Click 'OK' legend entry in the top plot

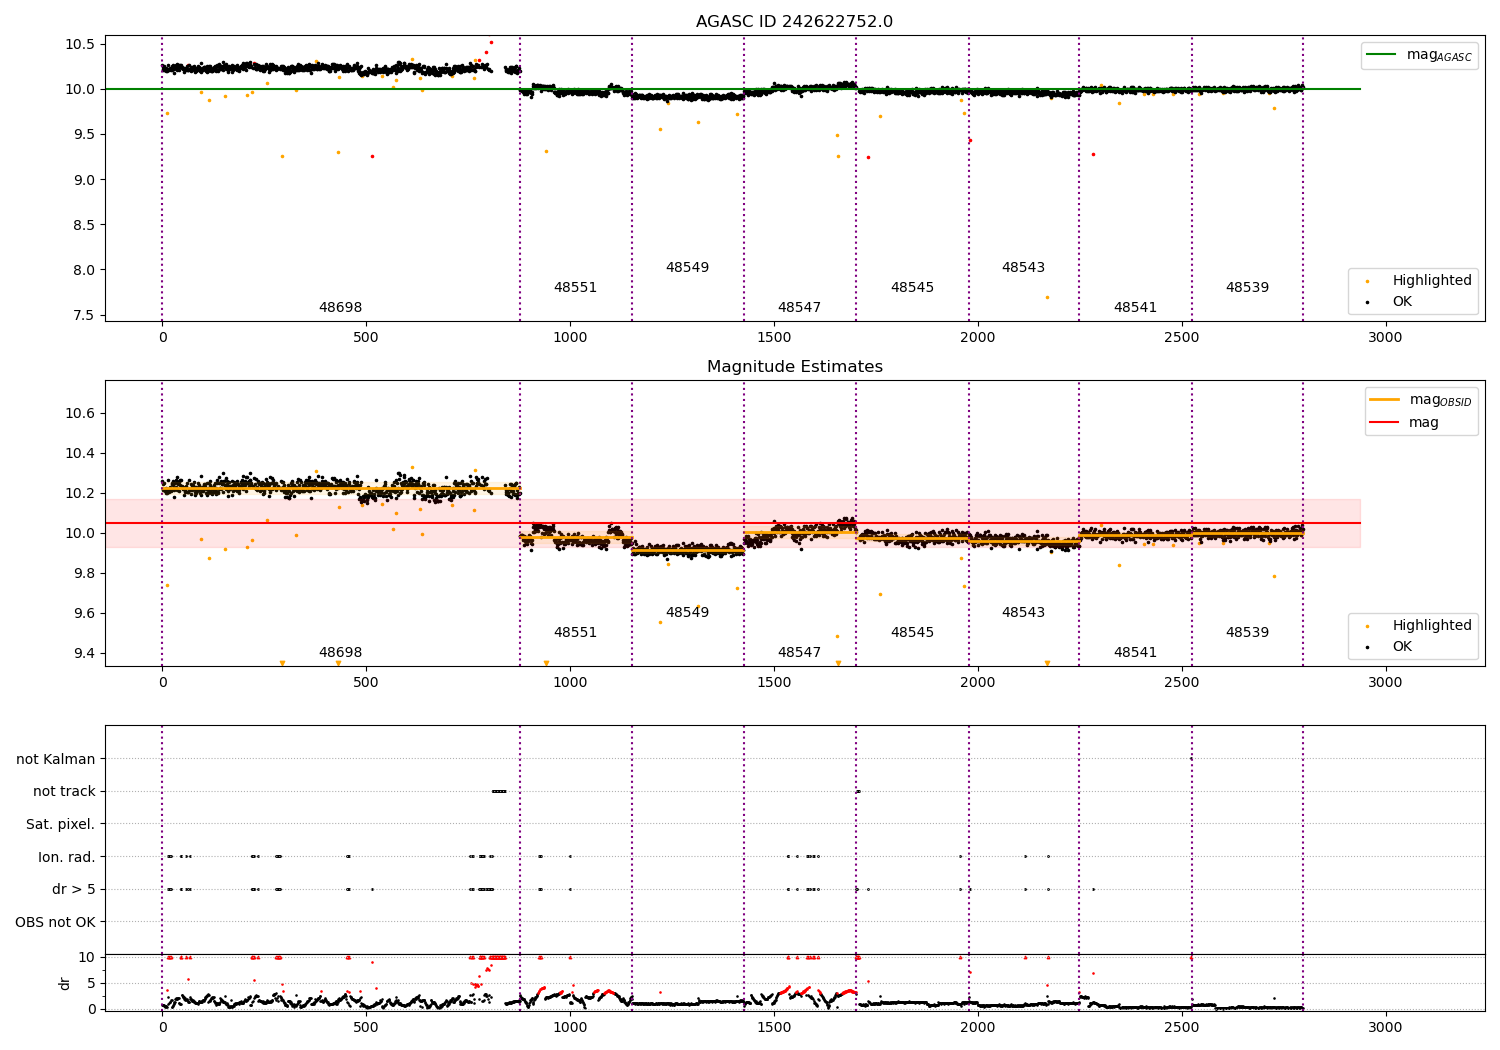[1388, 301]
